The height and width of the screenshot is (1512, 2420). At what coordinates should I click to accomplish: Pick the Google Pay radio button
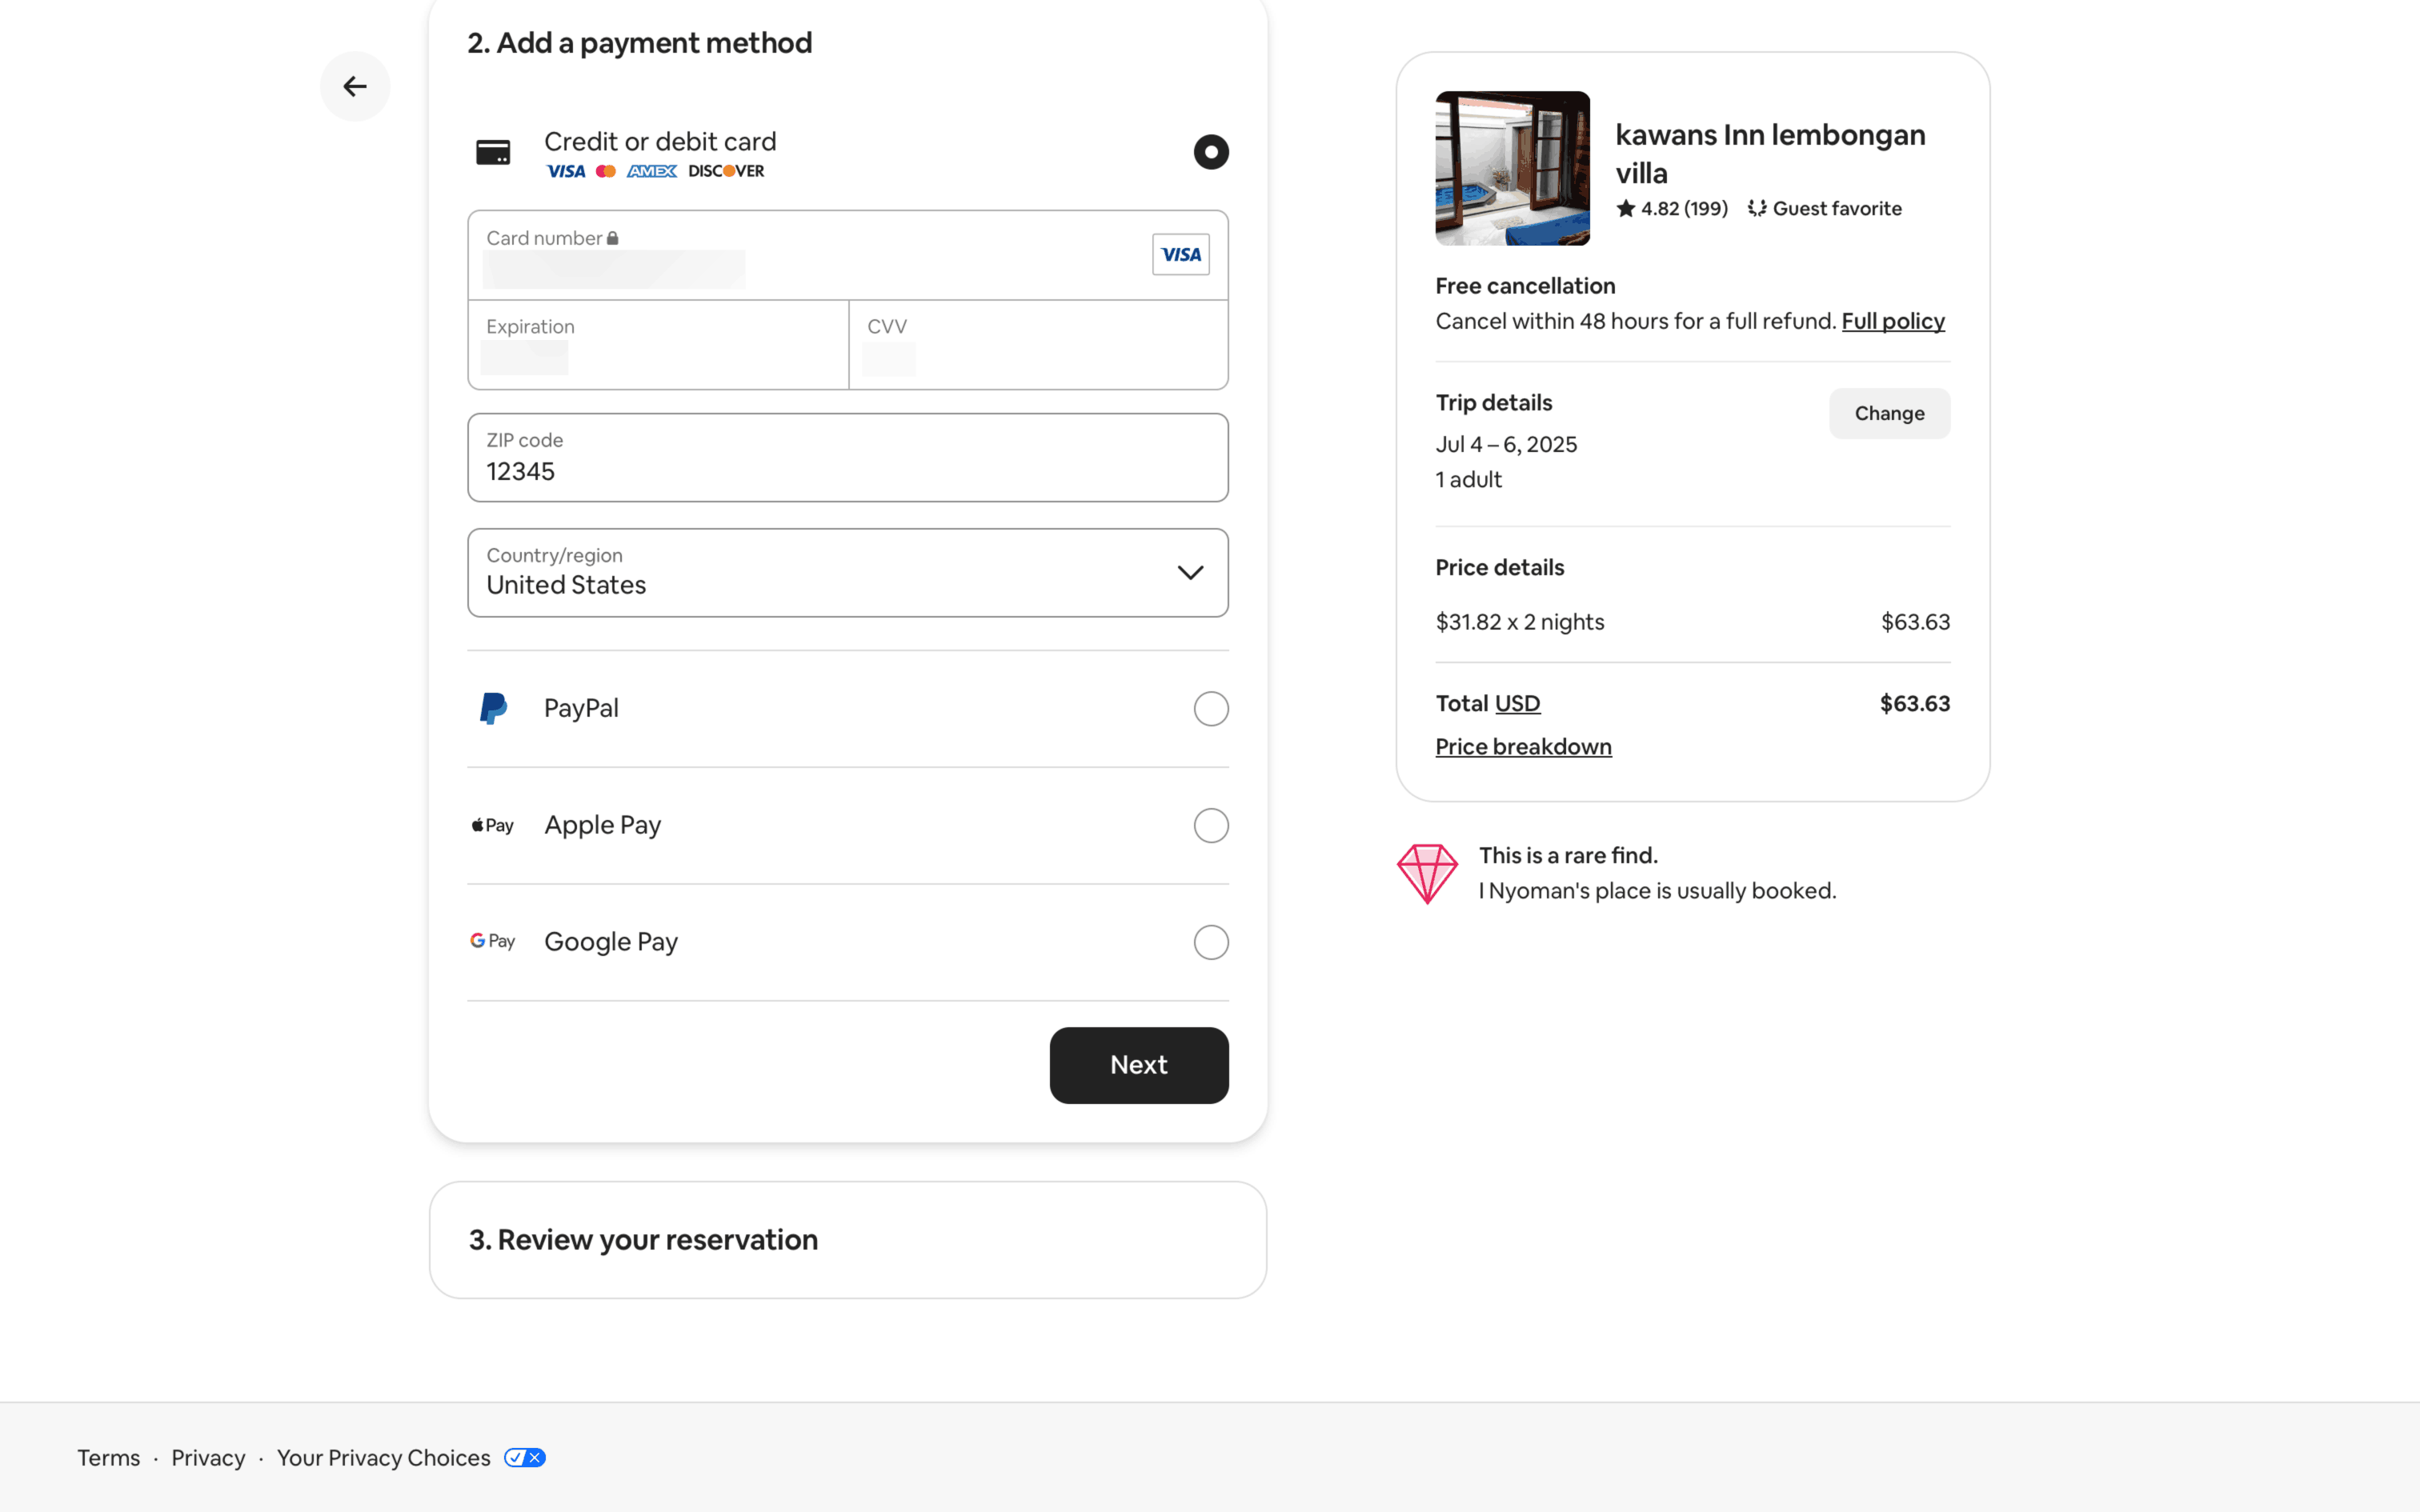[x=1210, y=941]
